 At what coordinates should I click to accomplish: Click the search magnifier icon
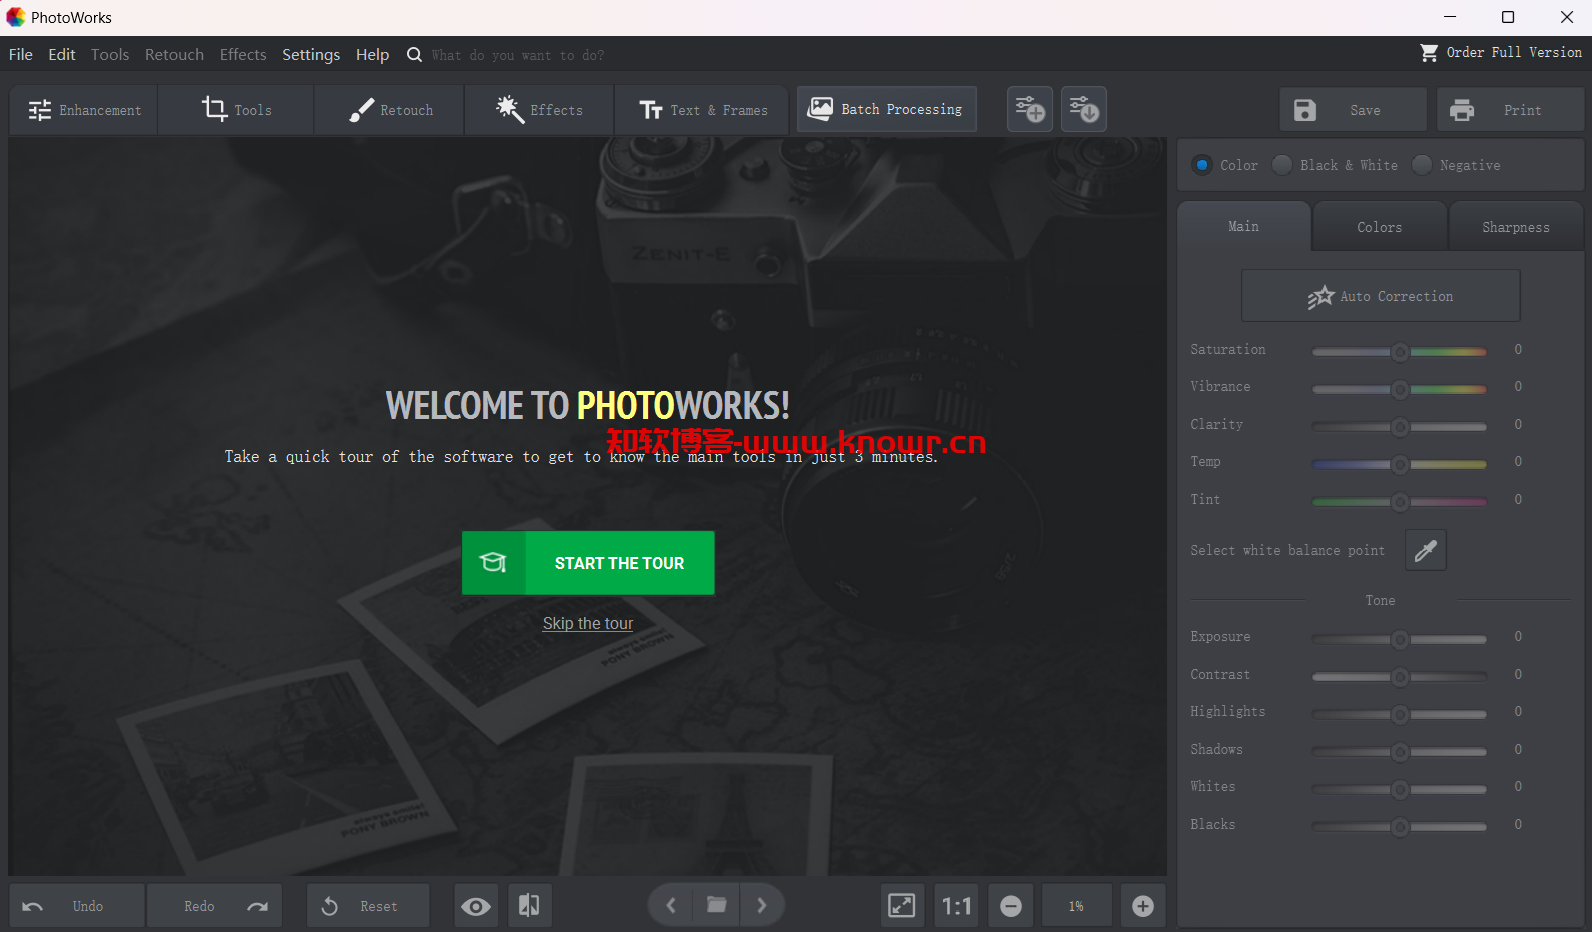[414, 54]
